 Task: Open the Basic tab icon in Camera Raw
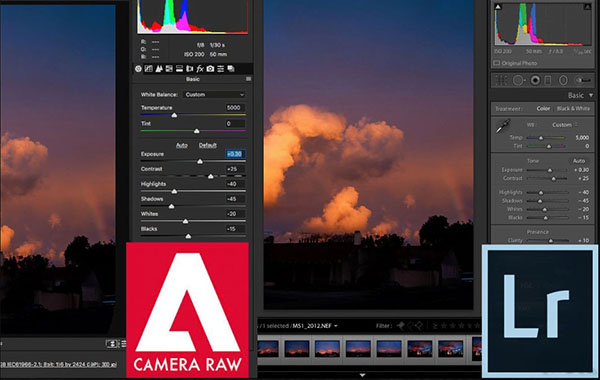pyautogui.click(x=138, y=69)
